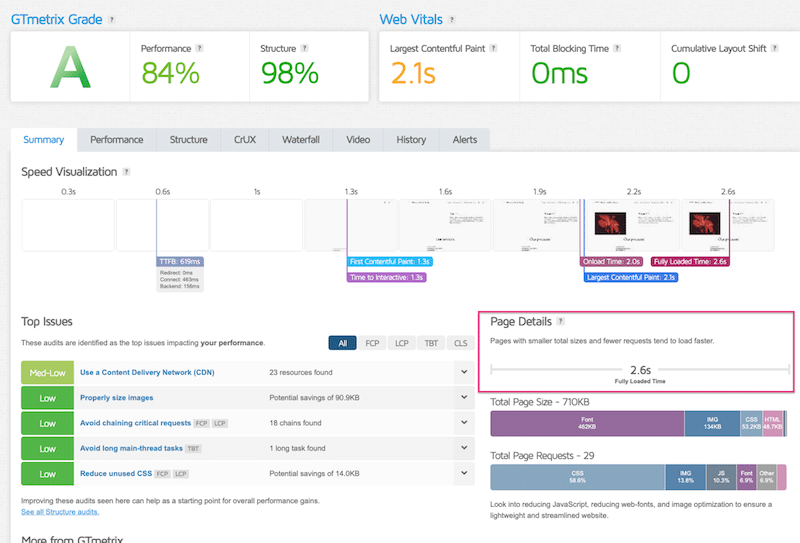Click the Performance score help icon
Screen dimensions: 800x543
(199, 48)
